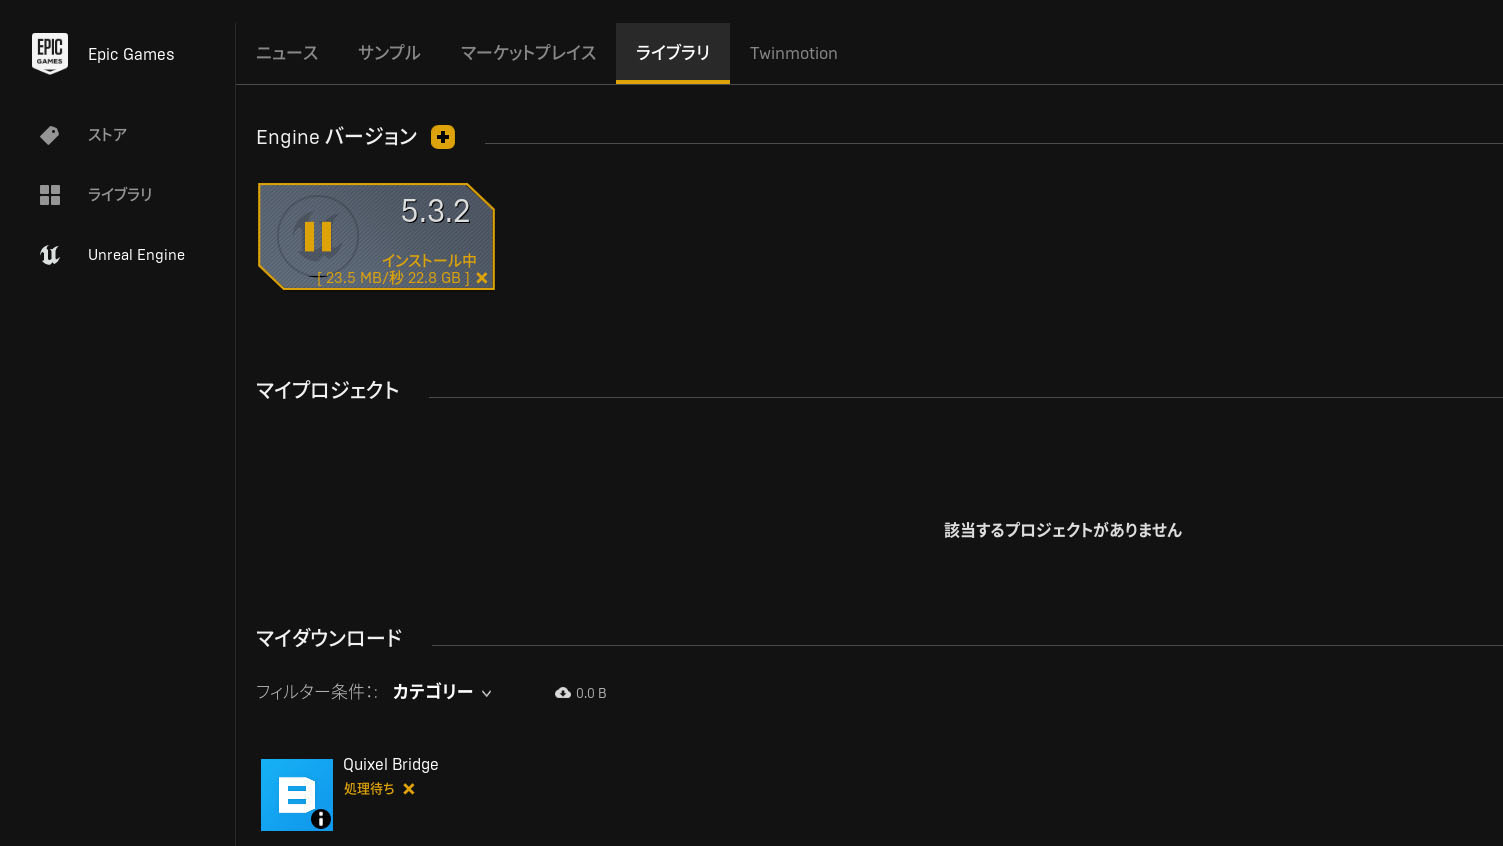Cancel the 5.3.2 engine install download
The height and width of the screenshot is (846, 1503).
coord(482,278)
